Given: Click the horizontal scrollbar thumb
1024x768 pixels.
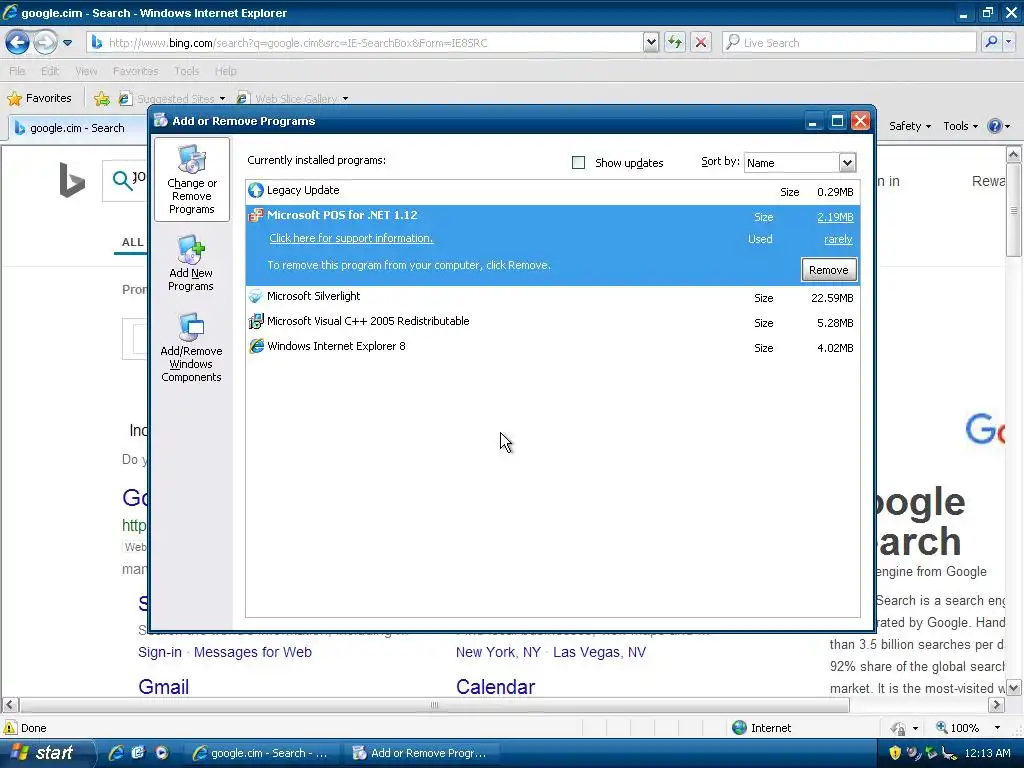Looking at the screenshot, I should tap(434, 705).
